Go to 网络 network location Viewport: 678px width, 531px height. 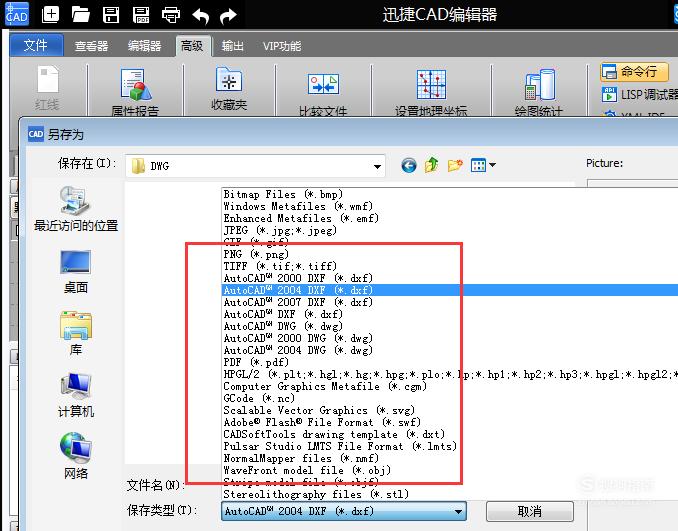pyautogui.click(x=76, y=457)
